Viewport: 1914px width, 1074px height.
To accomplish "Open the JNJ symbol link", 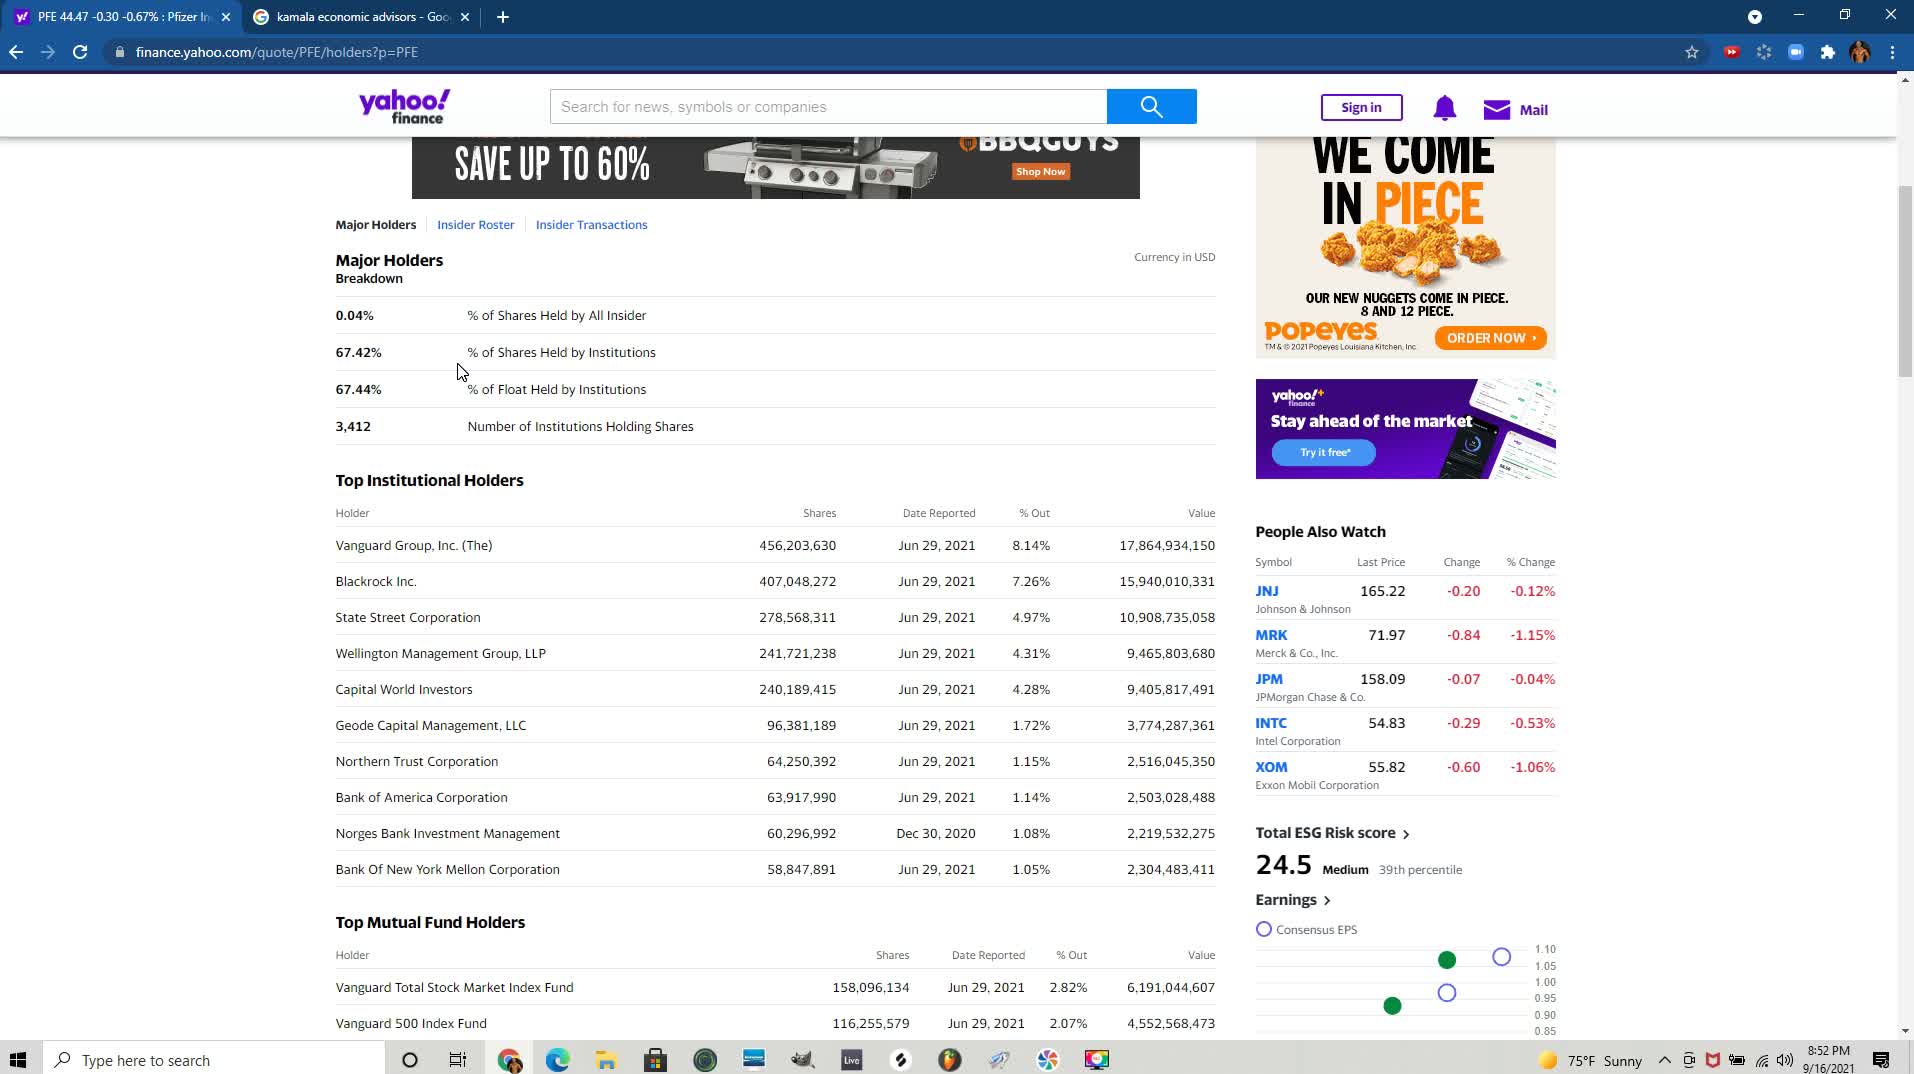I will tap(1266, 591).
